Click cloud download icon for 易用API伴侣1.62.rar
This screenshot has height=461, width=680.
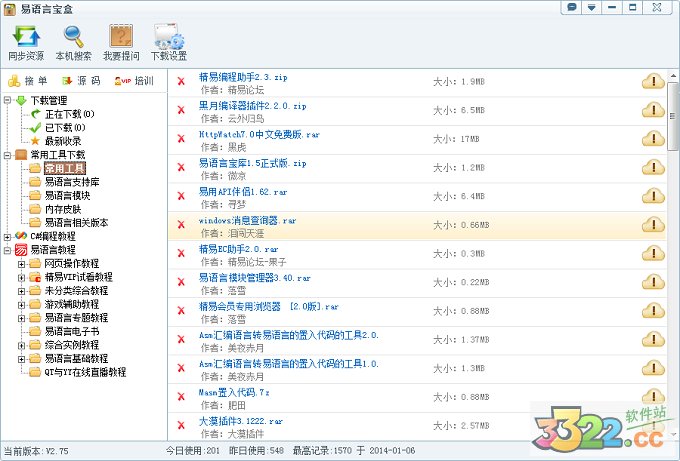point(653,196)
